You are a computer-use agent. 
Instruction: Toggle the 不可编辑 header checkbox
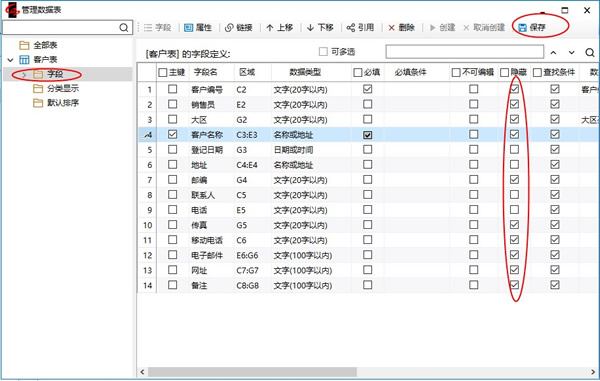[x=456, y=72]
